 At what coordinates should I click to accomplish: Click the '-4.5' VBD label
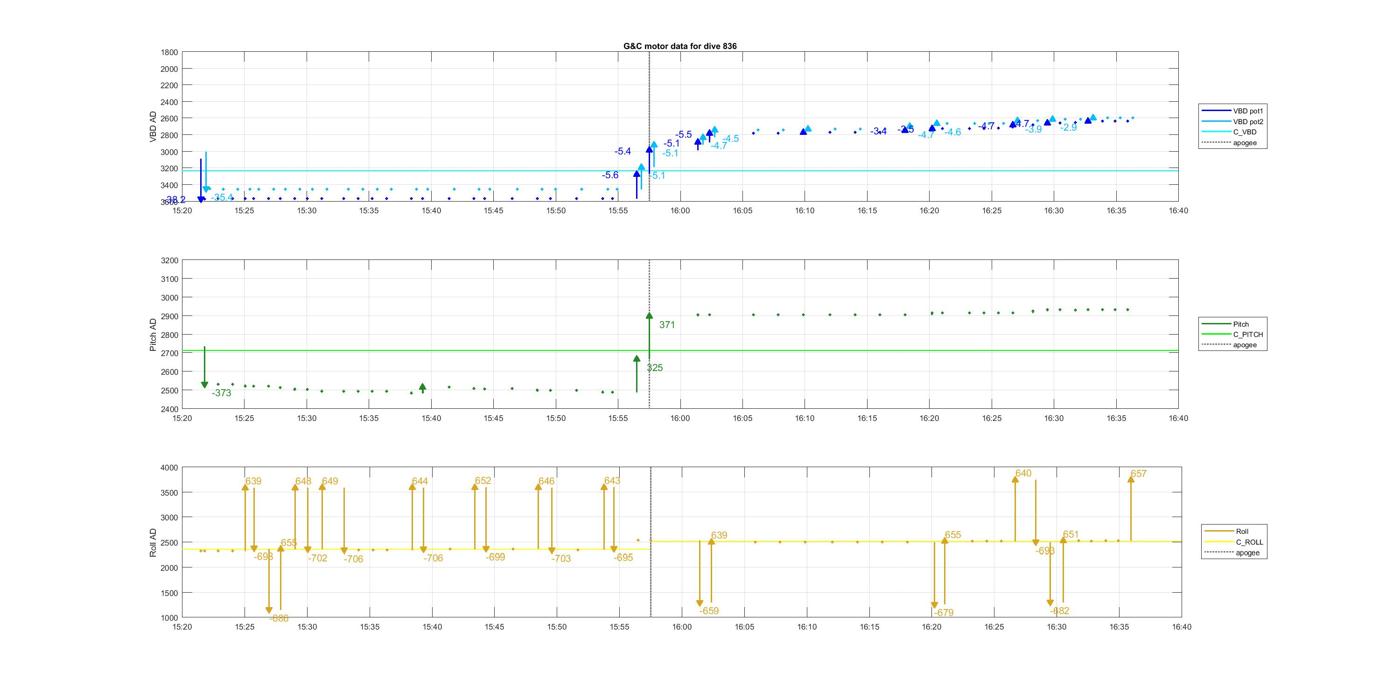pyautogui.click(x=731, y=138)
